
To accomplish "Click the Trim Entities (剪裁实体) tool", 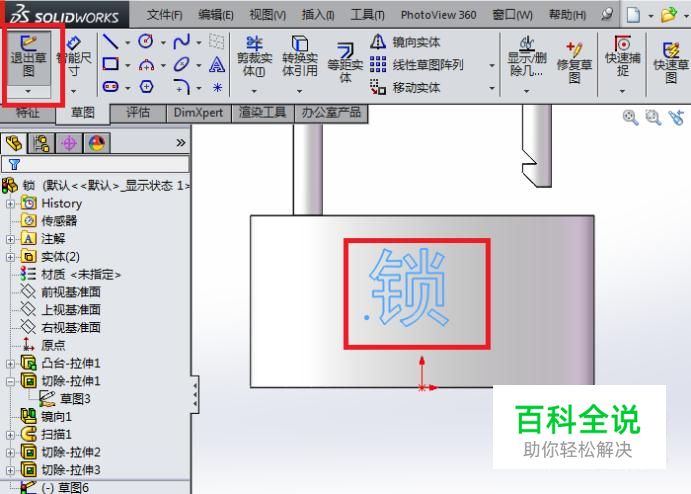I will coord(254,56).
